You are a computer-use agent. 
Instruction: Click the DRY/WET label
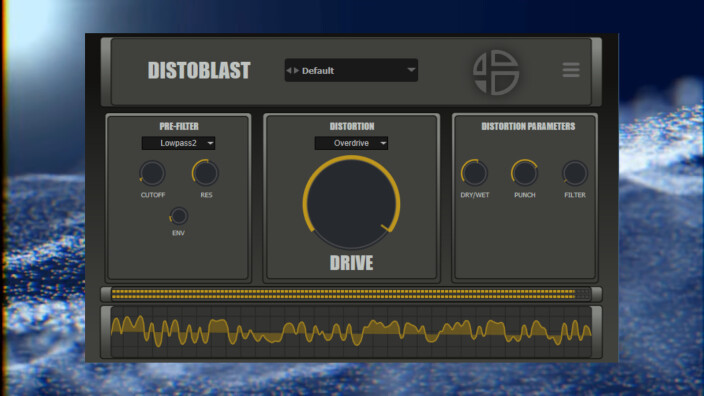pos(475,195)
